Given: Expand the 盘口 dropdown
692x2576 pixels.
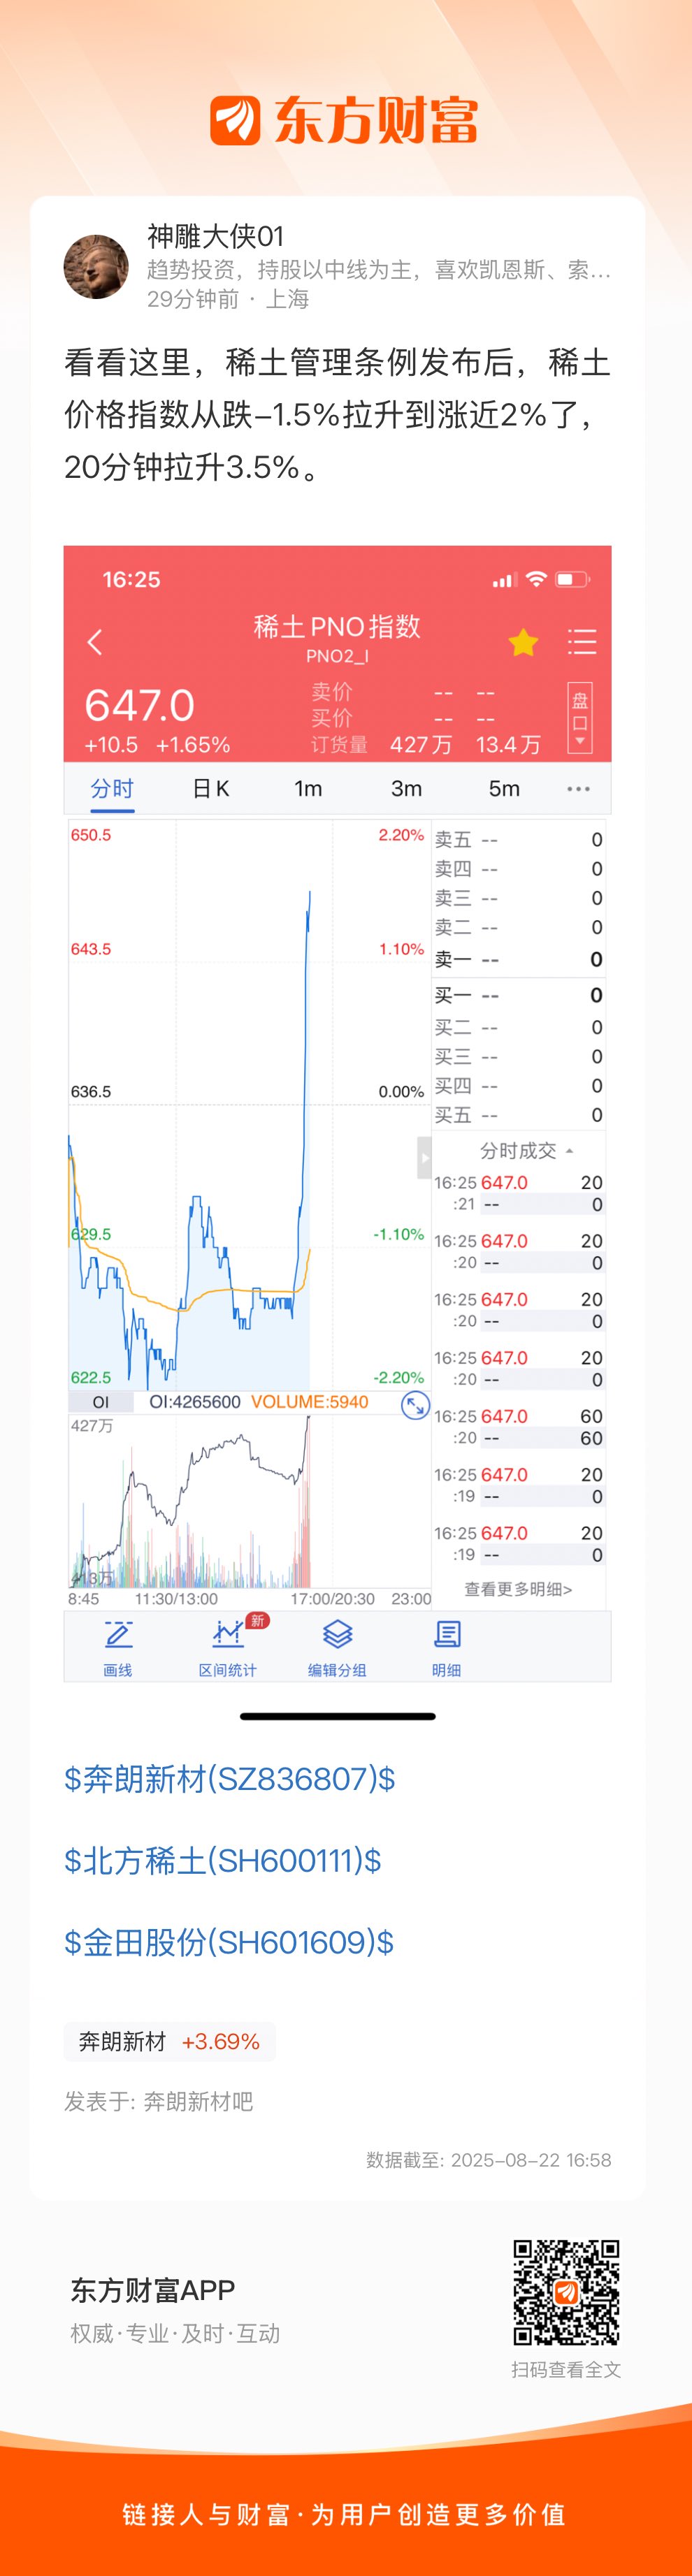Looking at the screenshot, I should [580, 717].
